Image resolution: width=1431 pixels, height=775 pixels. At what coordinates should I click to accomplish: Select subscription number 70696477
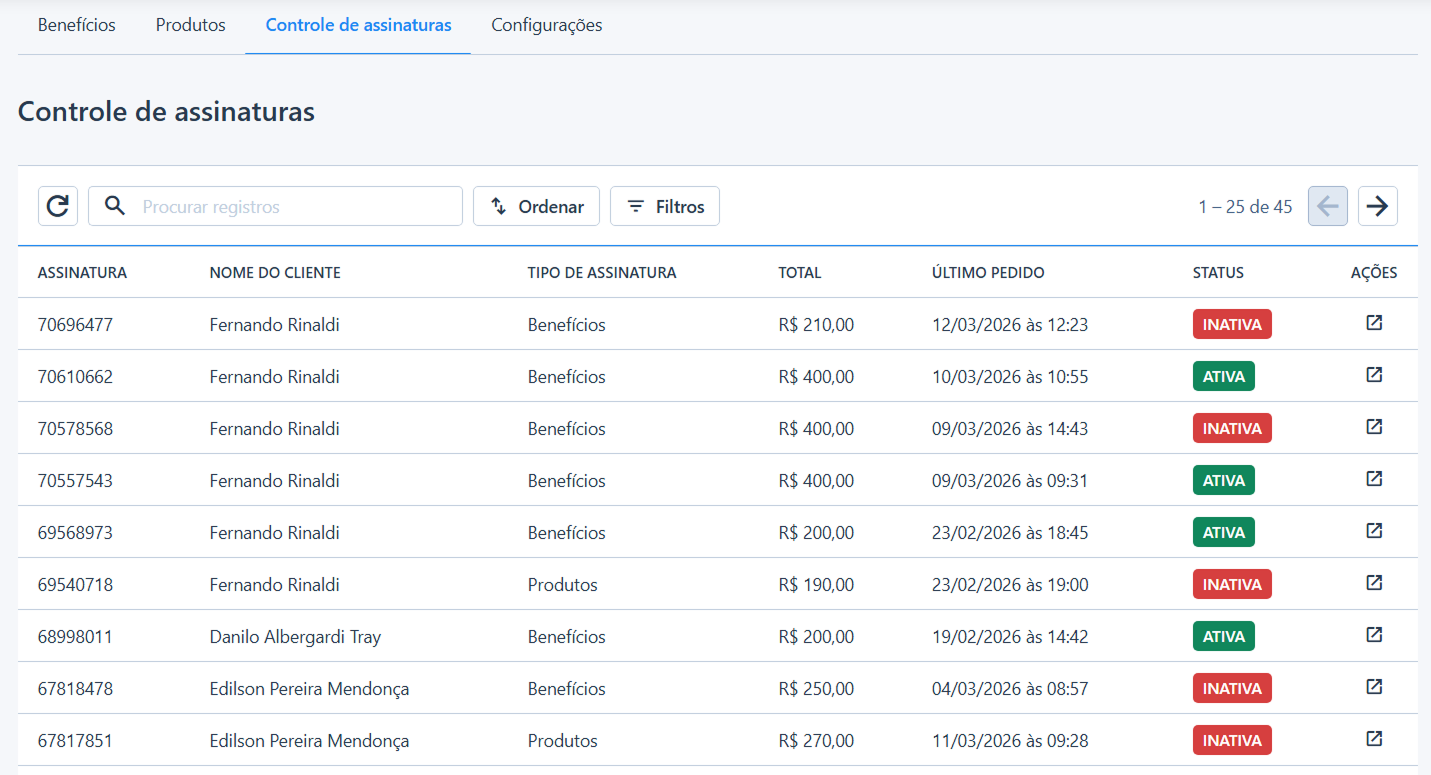pos(75,325)
